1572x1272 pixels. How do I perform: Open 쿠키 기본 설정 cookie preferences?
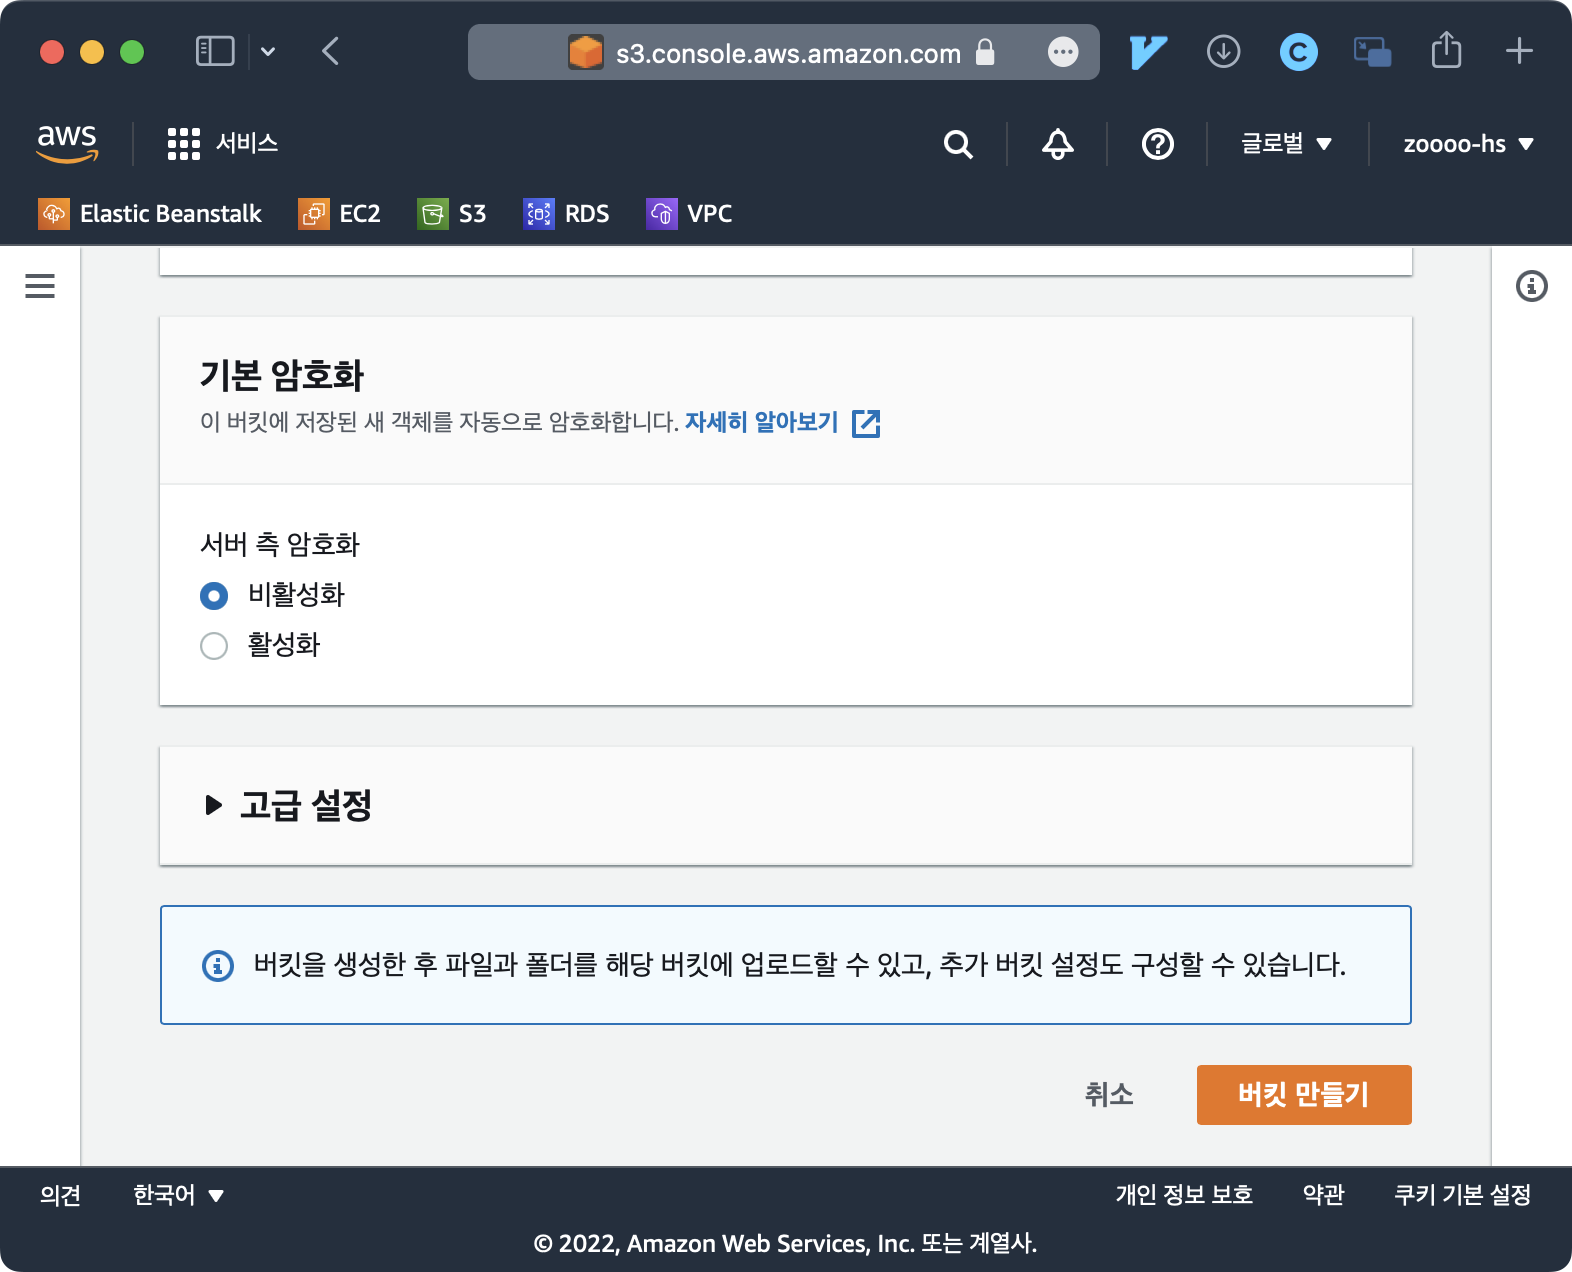tap(1462, 1195)
